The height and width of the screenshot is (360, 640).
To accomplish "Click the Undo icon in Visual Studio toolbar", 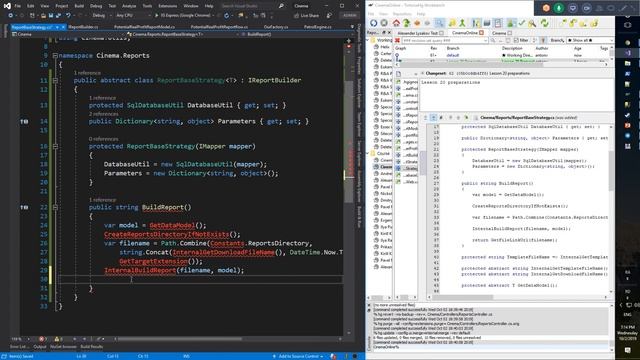I will point(69,16).
